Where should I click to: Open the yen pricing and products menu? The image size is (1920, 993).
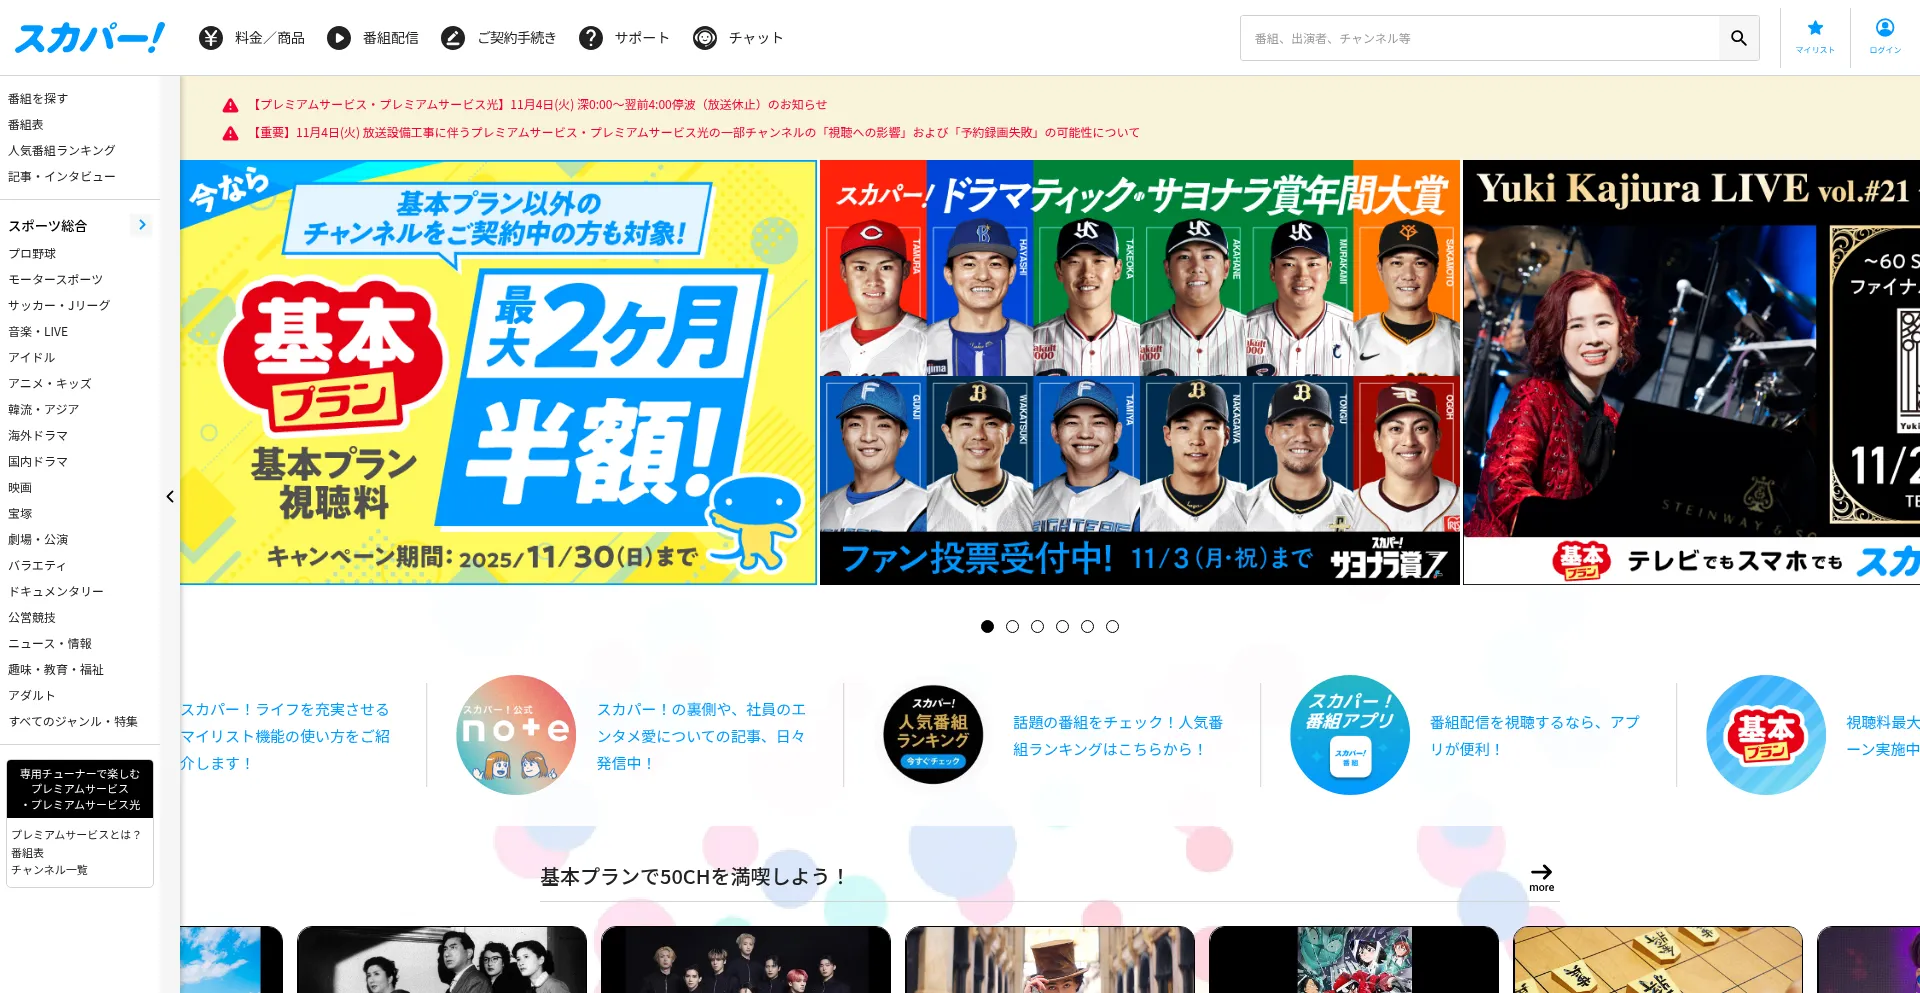[211, 38]
